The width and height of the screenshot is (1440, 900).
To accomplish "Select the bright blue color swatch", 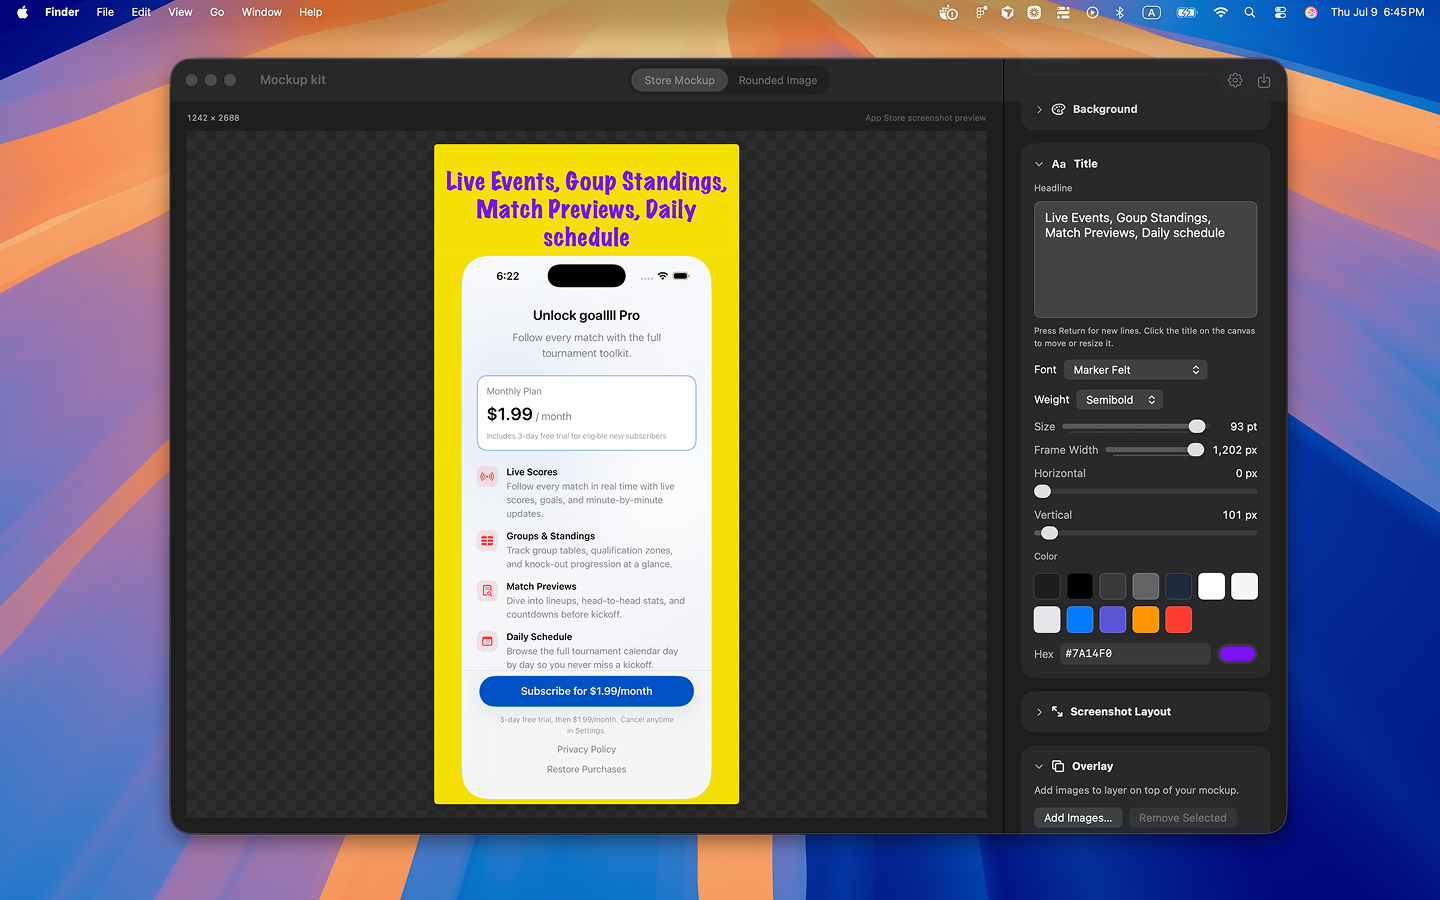I will click(1080, 620).
